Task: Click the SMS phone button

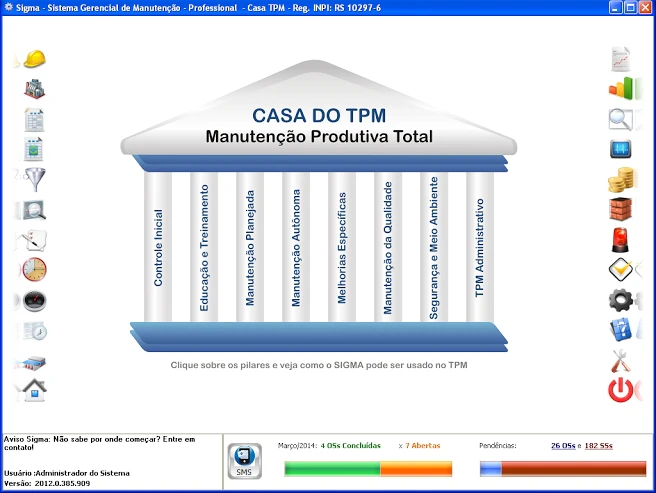Action: pyautogui.click(x=245, y=461)
